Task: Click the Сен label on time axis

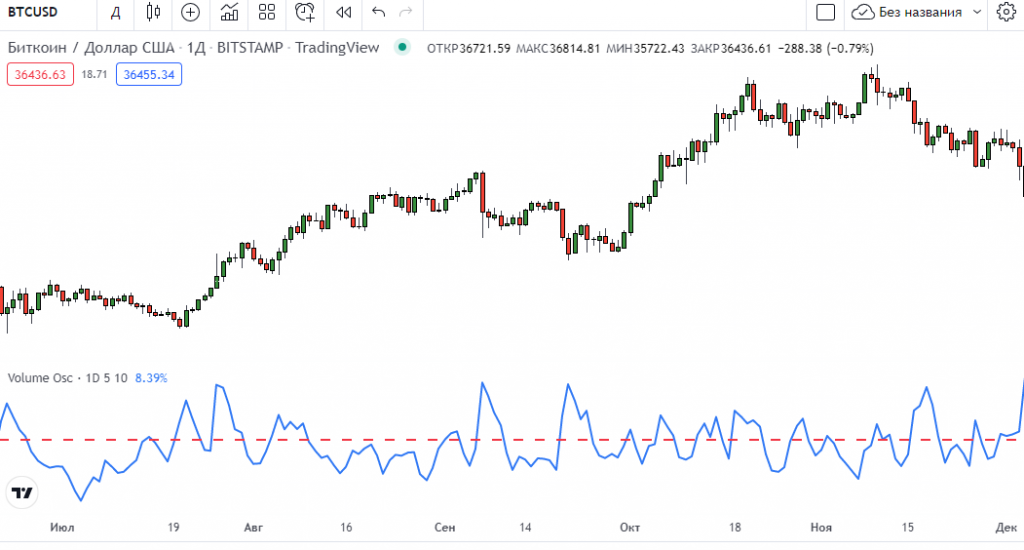Action: (x=445, y=527)
